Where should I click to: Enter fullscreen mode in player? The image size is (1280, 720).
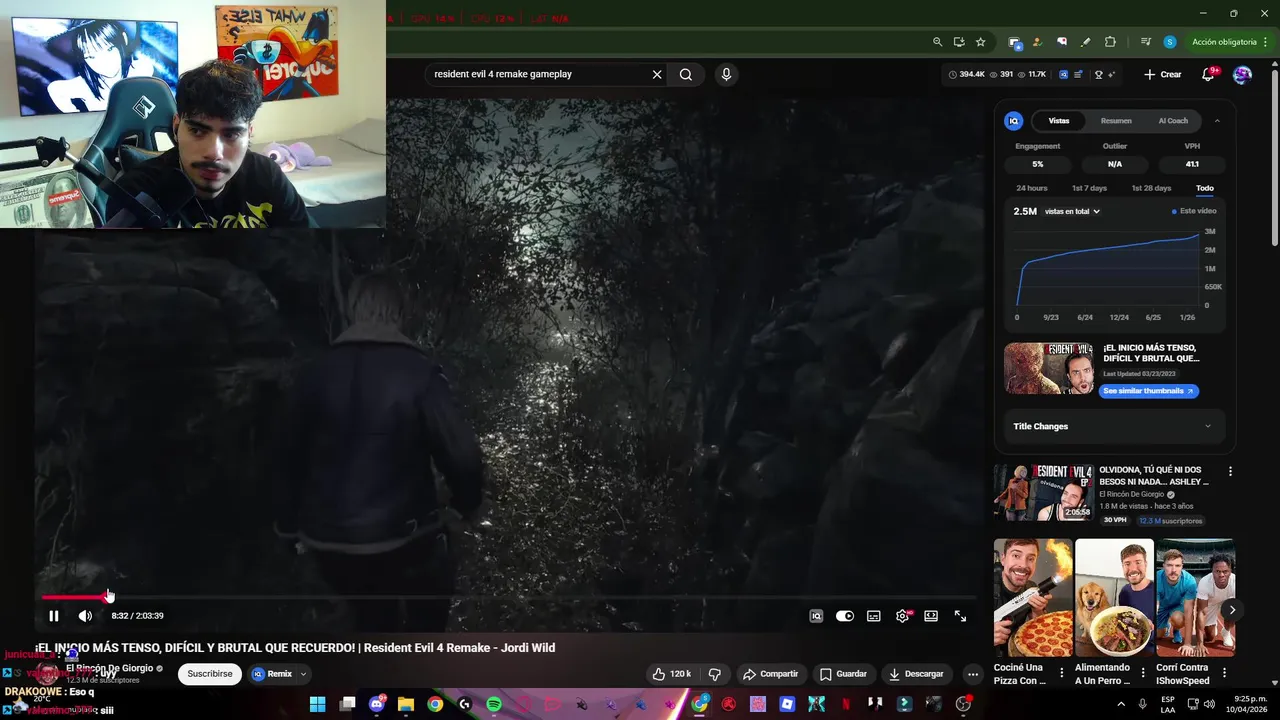tap(960, 616)
